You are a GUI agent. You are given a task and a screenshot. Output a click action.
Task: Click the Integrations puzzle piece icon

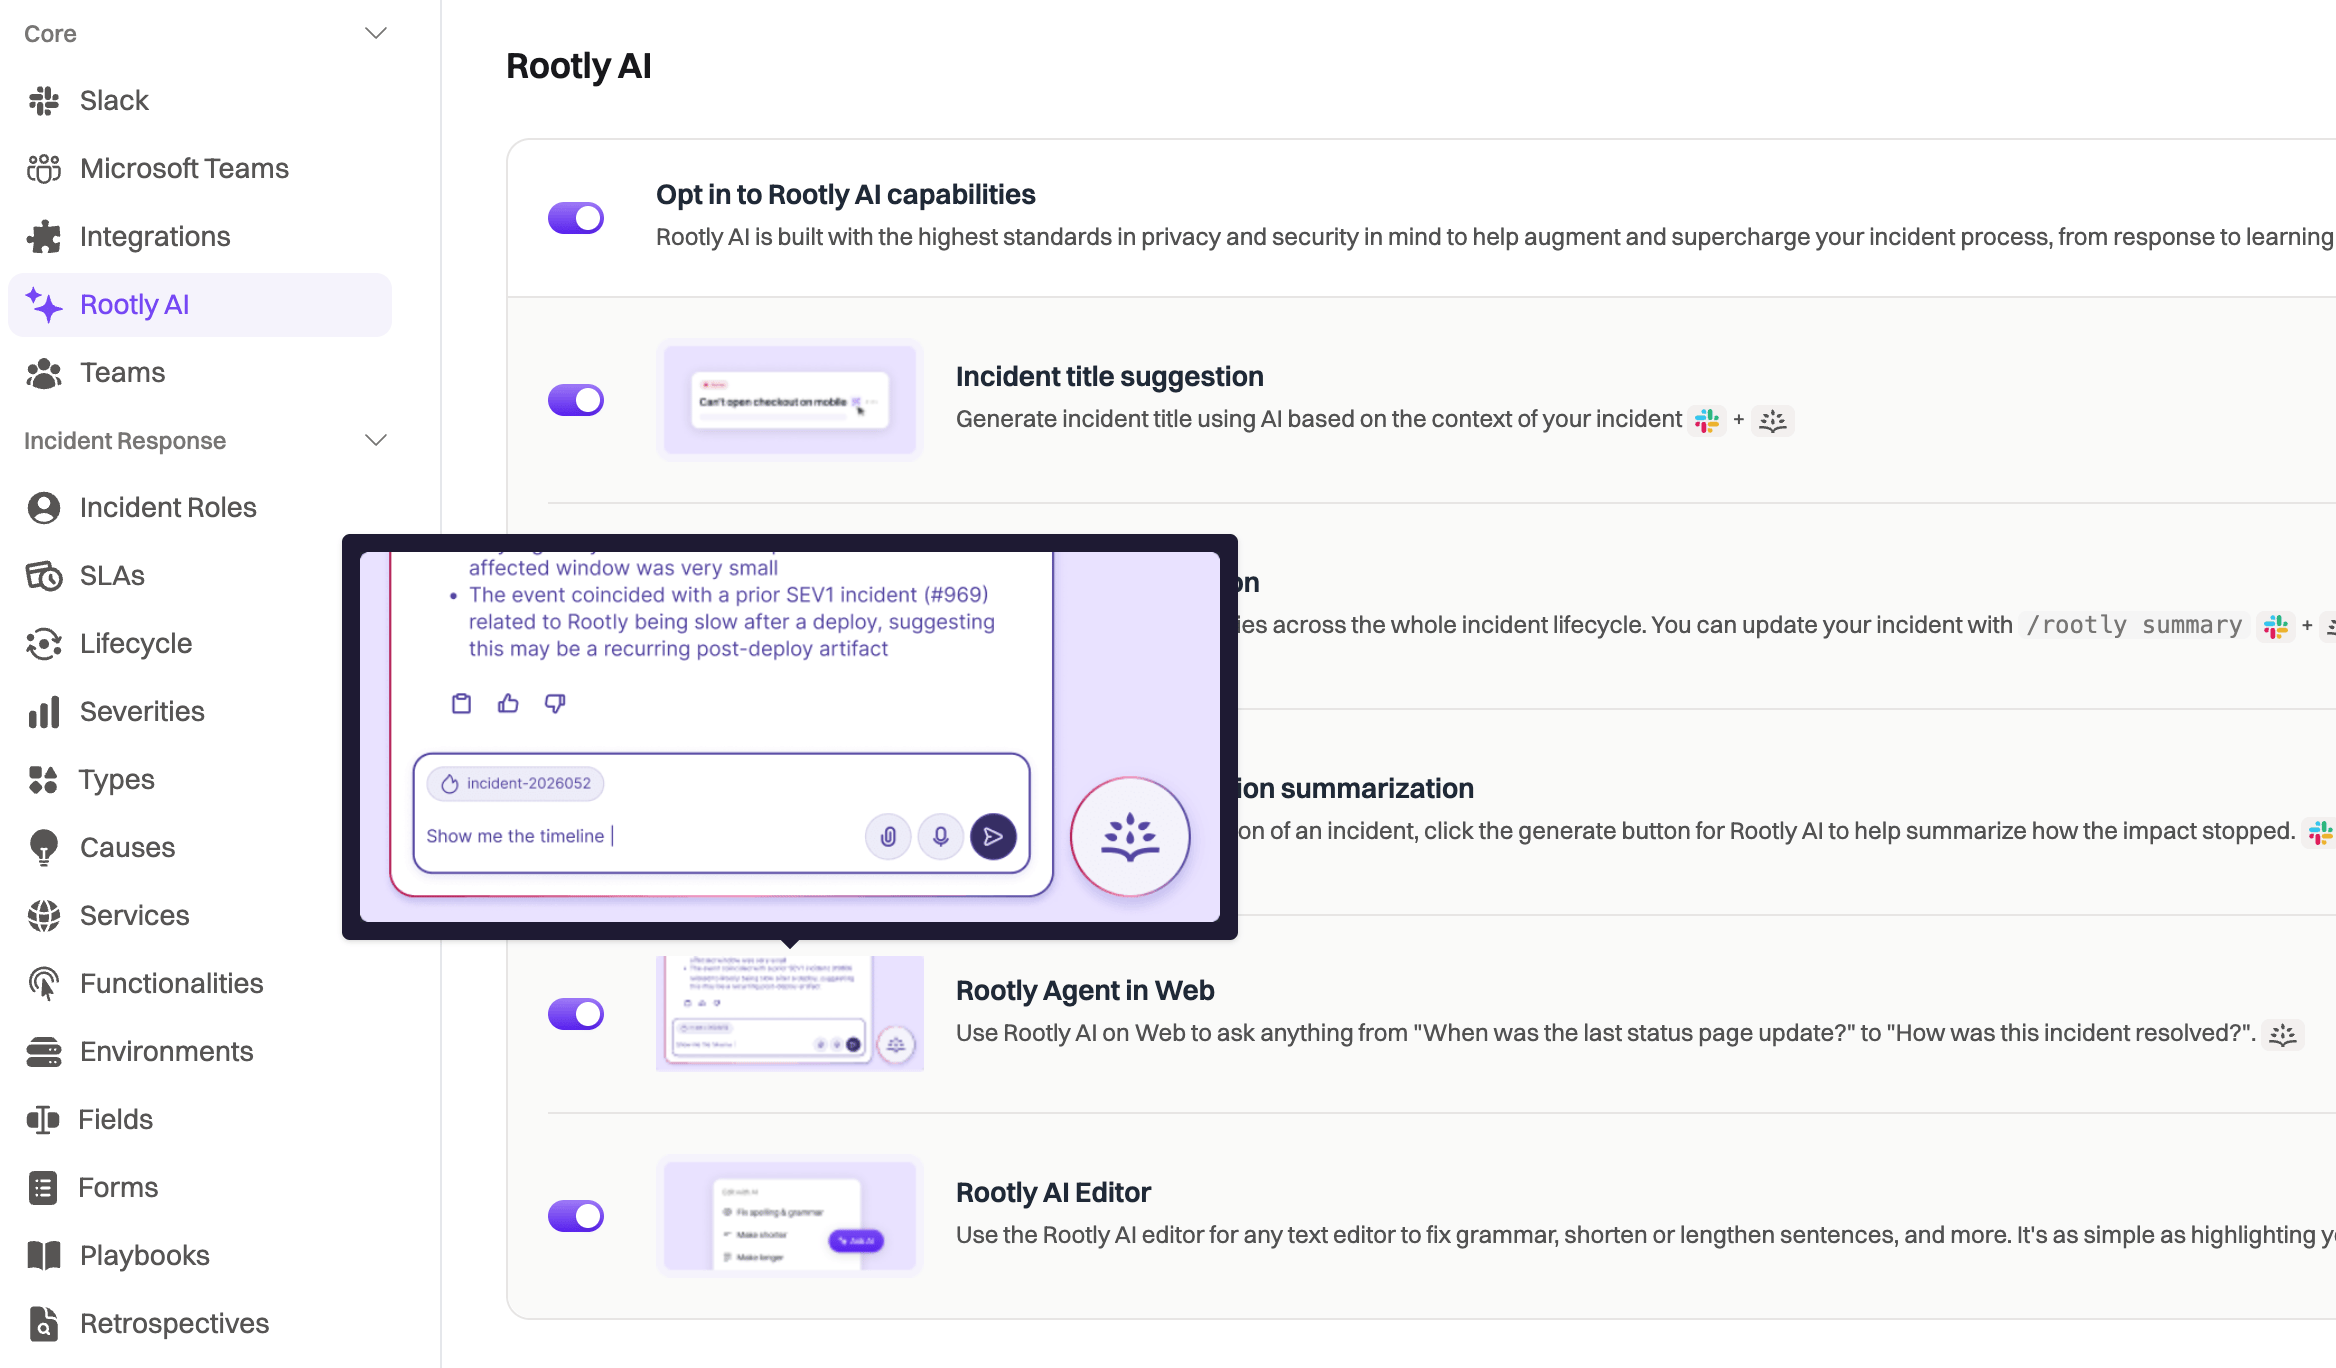pyautogui.click(x=44, y=237)
